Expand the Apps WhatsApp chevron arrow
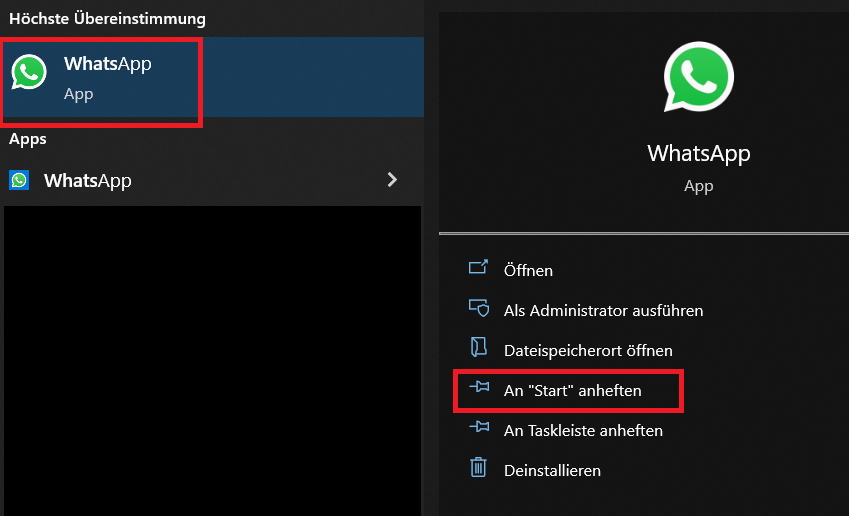The width and height of the screenshot is (849, 516). [393, 180]
